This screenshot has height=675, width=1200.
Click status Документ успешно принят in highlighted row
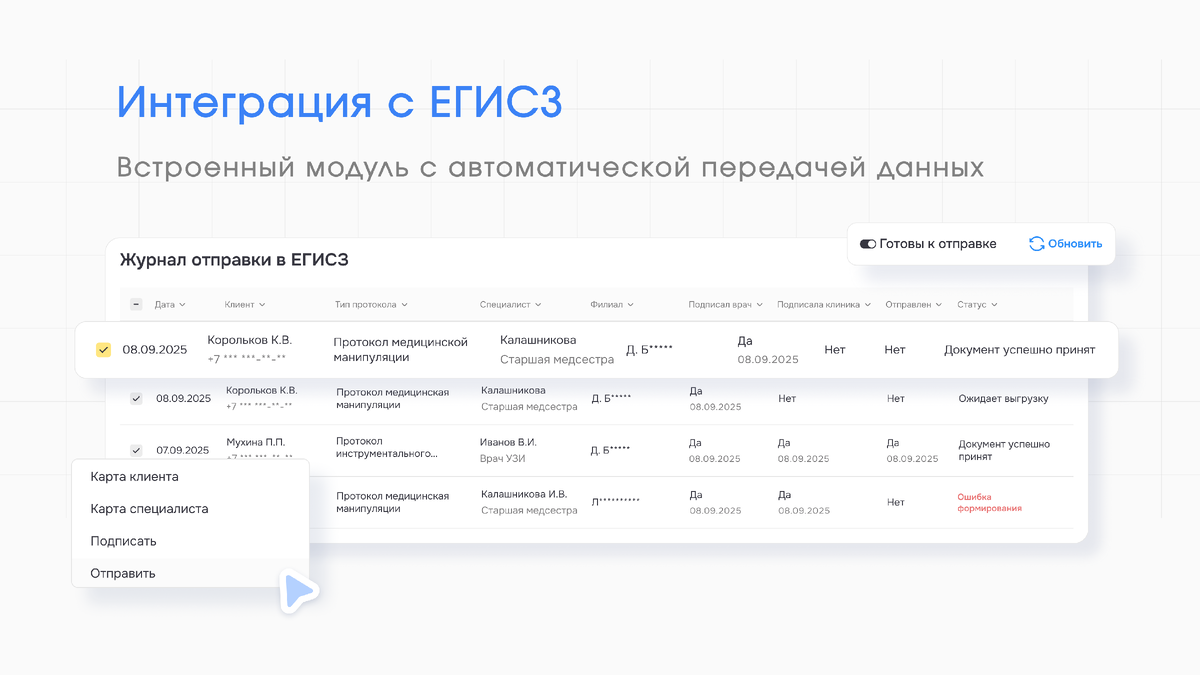click(1019, 350)
